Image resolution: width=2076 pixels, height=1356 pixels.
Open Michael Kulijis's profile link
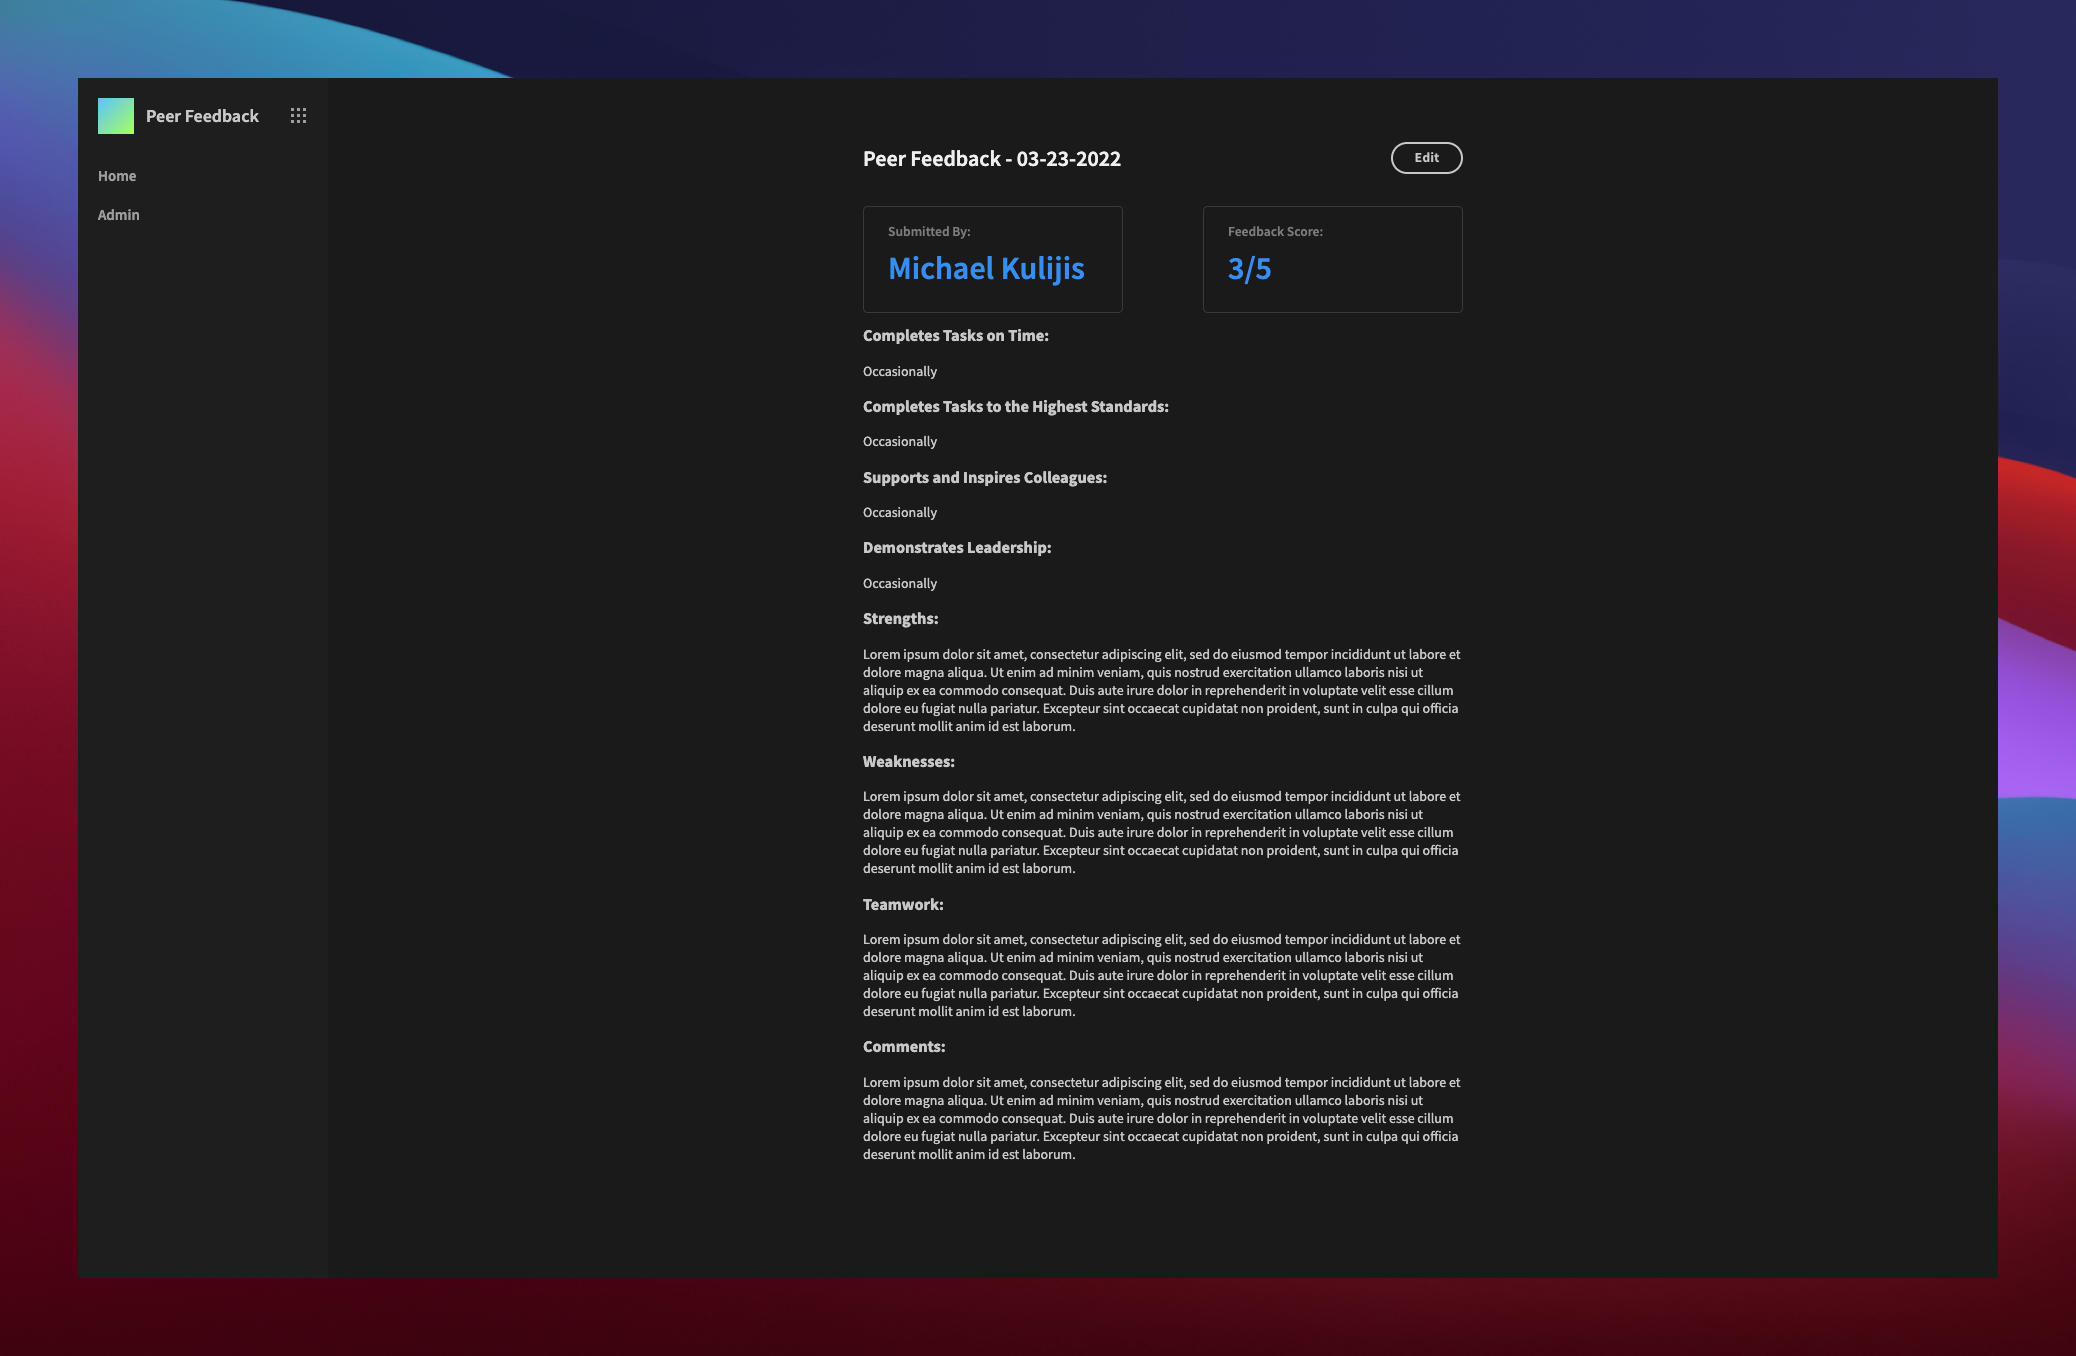(x=985, y=268)
